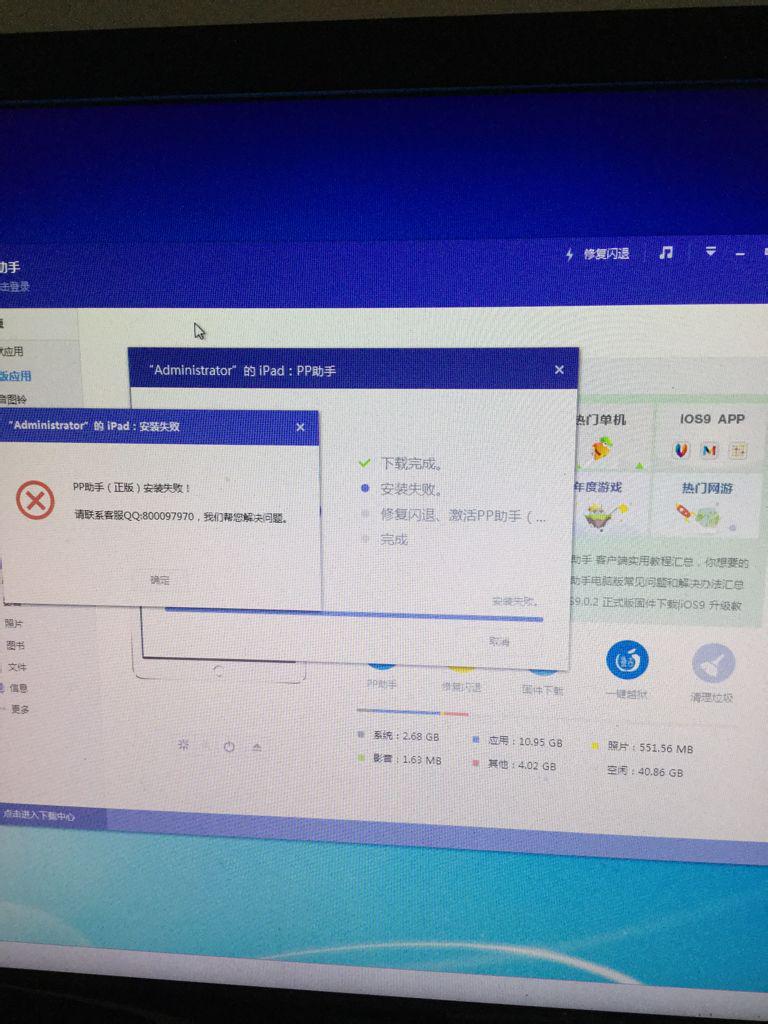Click the PP助手 shortcut label
The width and height of the screenshot is (768, 1024).
(382, 684)
